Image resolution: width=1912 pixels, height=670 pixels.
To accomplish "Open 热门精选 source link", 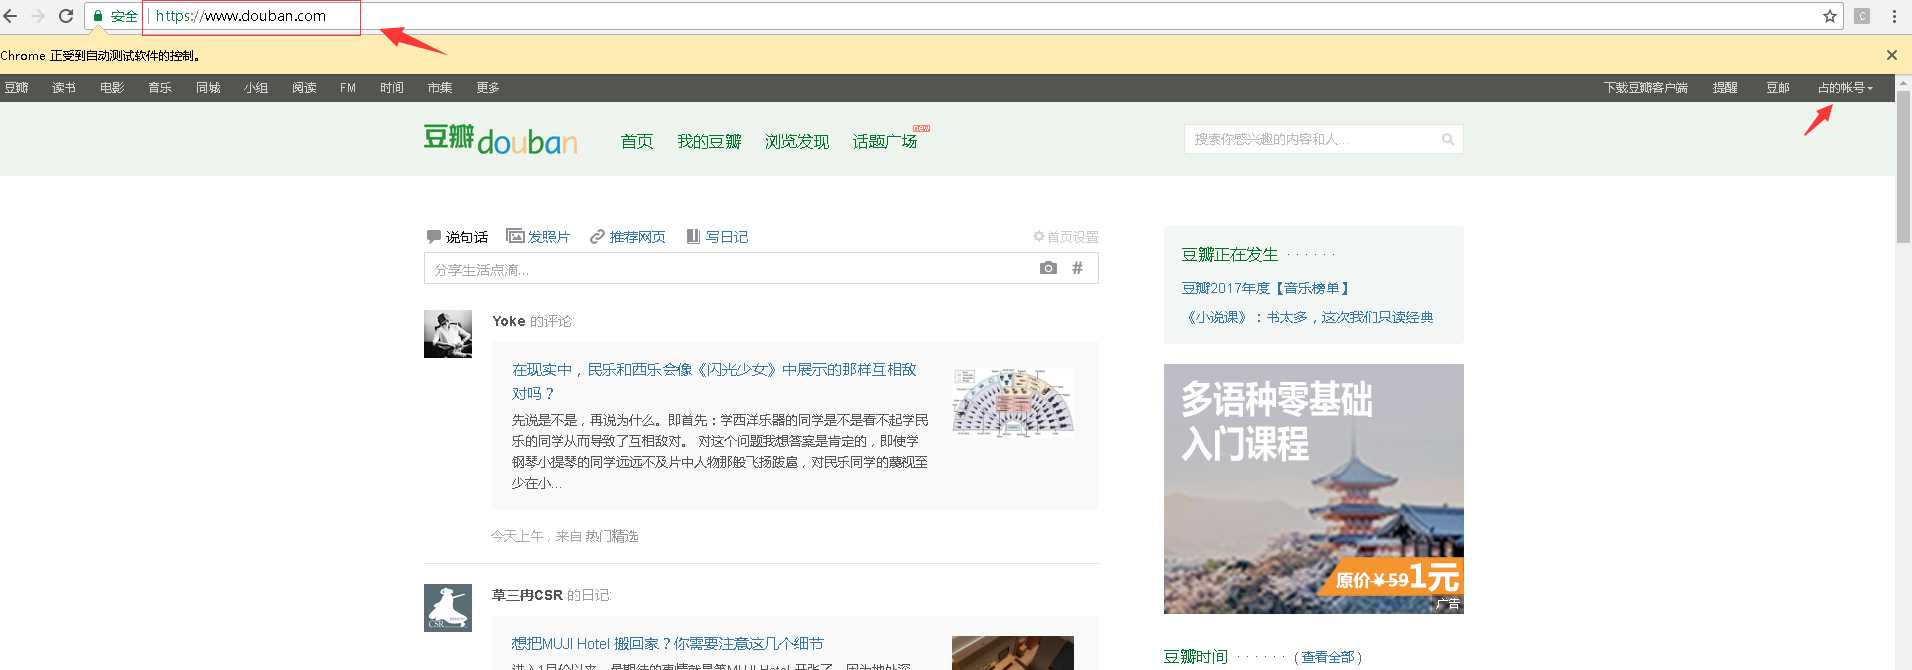I will coord(612,536).
